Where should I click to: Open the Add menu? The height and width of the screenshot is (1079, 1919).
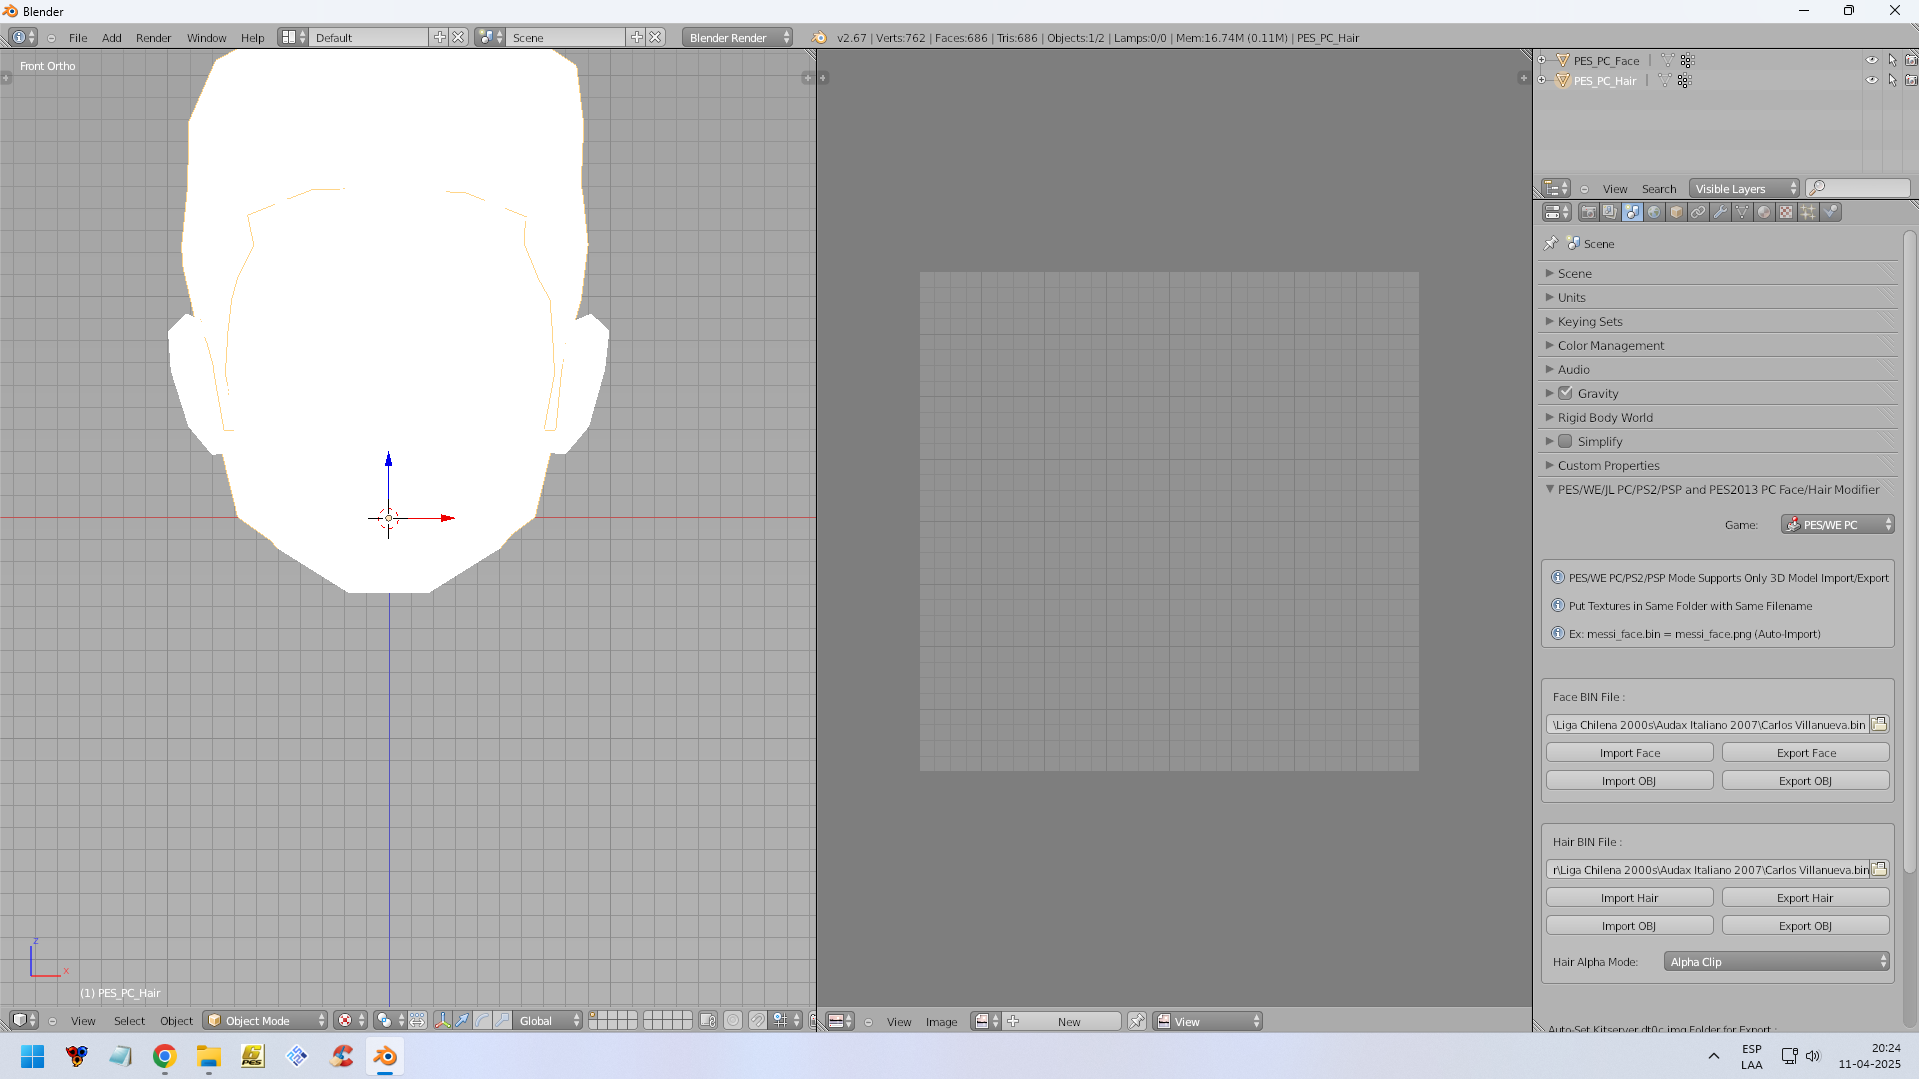pos(112,38)
